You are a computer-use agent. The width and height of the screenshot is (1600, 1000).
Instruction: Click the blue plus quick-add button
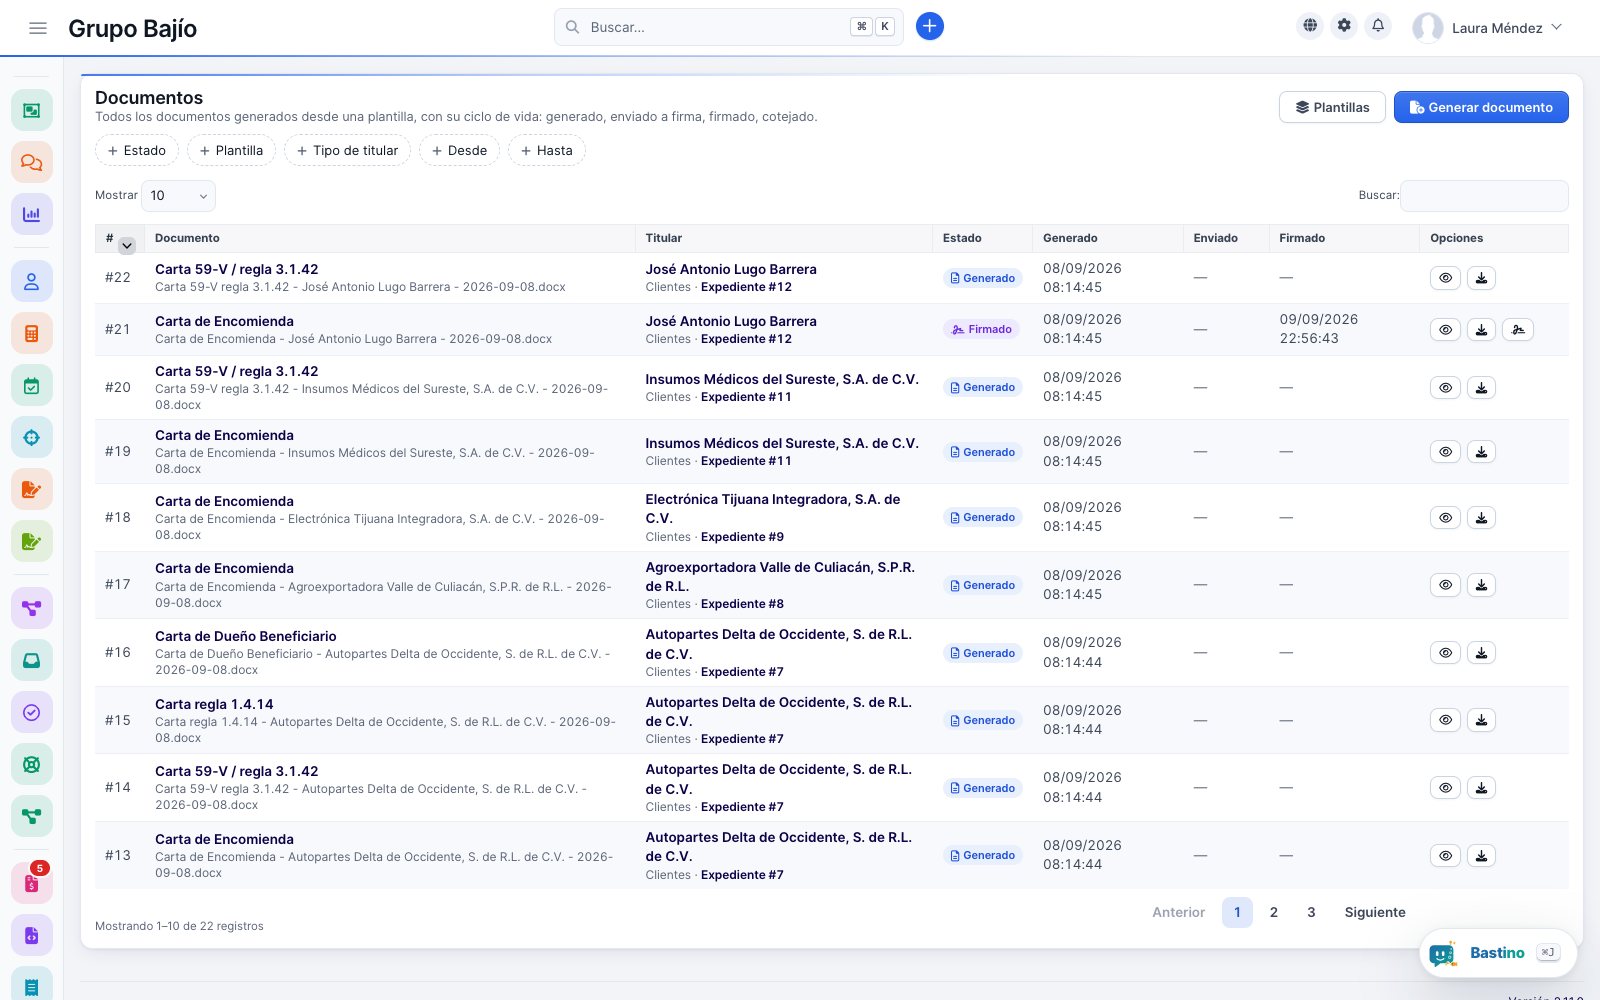tap(930, 26)
